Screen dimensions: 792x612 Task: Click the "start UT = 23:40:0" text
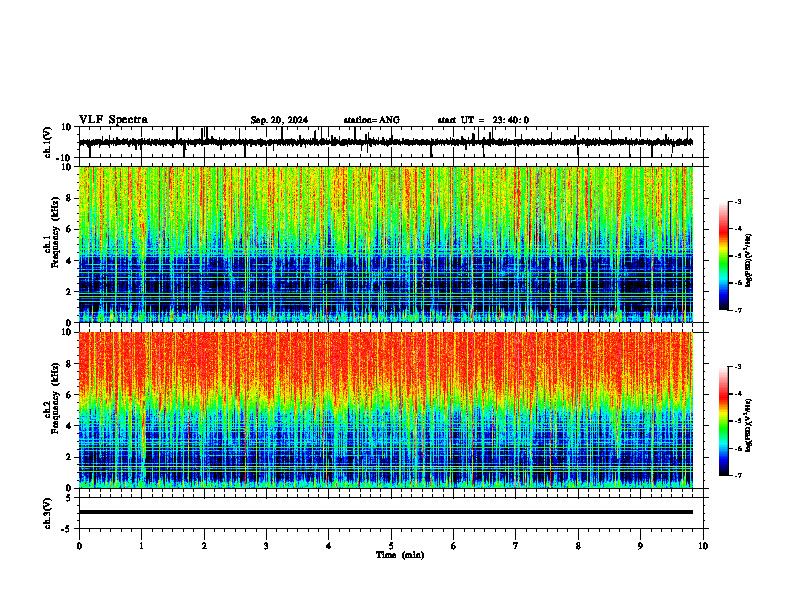[x=483, y=120]
